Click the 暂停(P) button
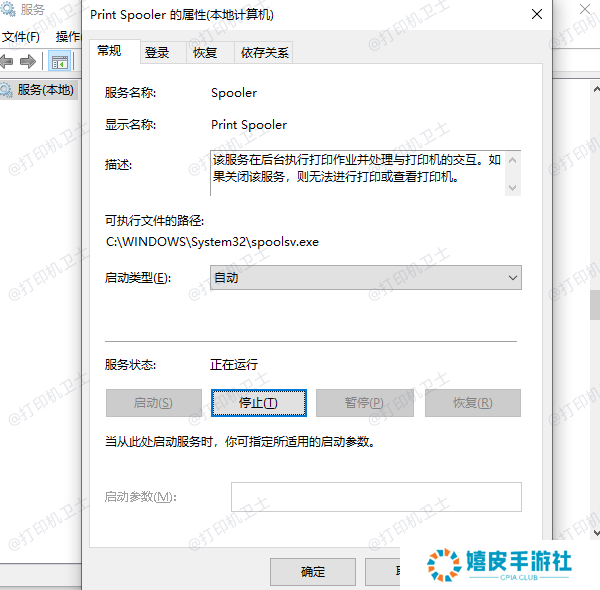This screenshot has width=600, height=590. pyautogui.click(x=364, y=403)
